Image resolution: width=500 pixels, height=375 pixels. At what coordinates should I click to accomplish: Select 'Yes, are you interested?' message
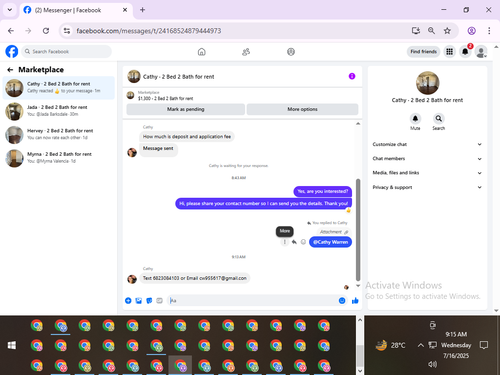[x=323, y=191]
